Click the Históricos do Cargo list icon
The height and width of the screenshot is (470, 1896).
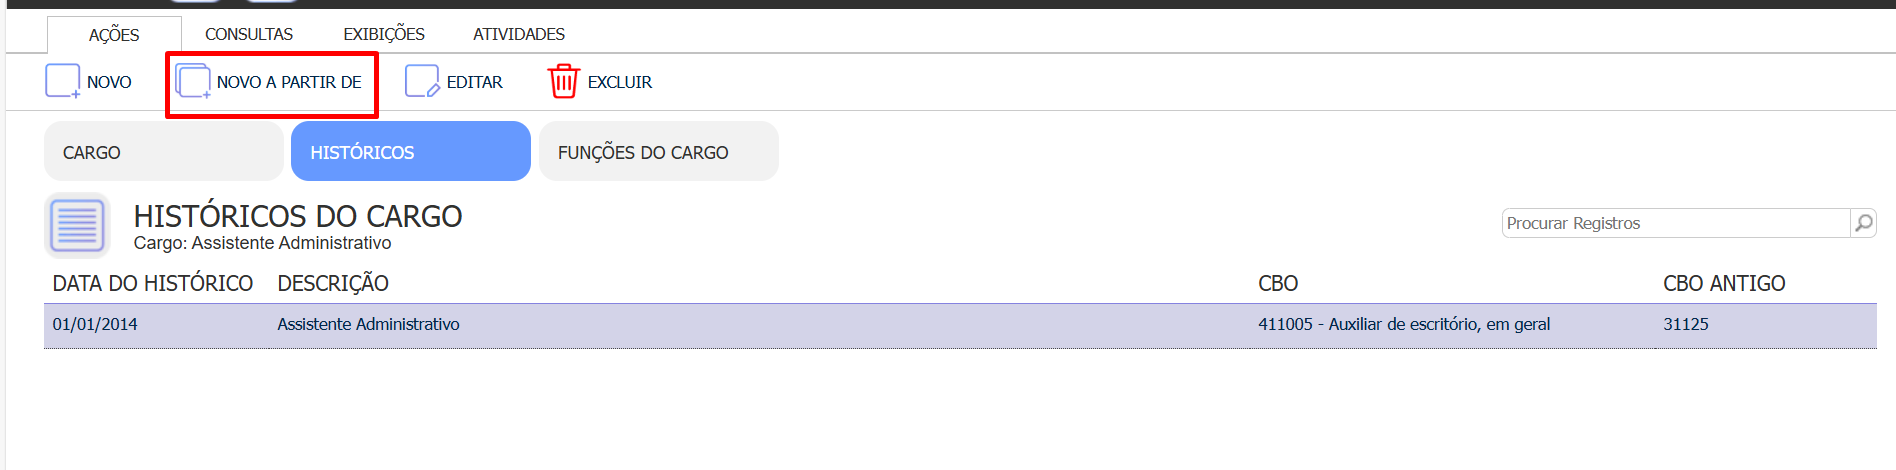coord(77,225)
